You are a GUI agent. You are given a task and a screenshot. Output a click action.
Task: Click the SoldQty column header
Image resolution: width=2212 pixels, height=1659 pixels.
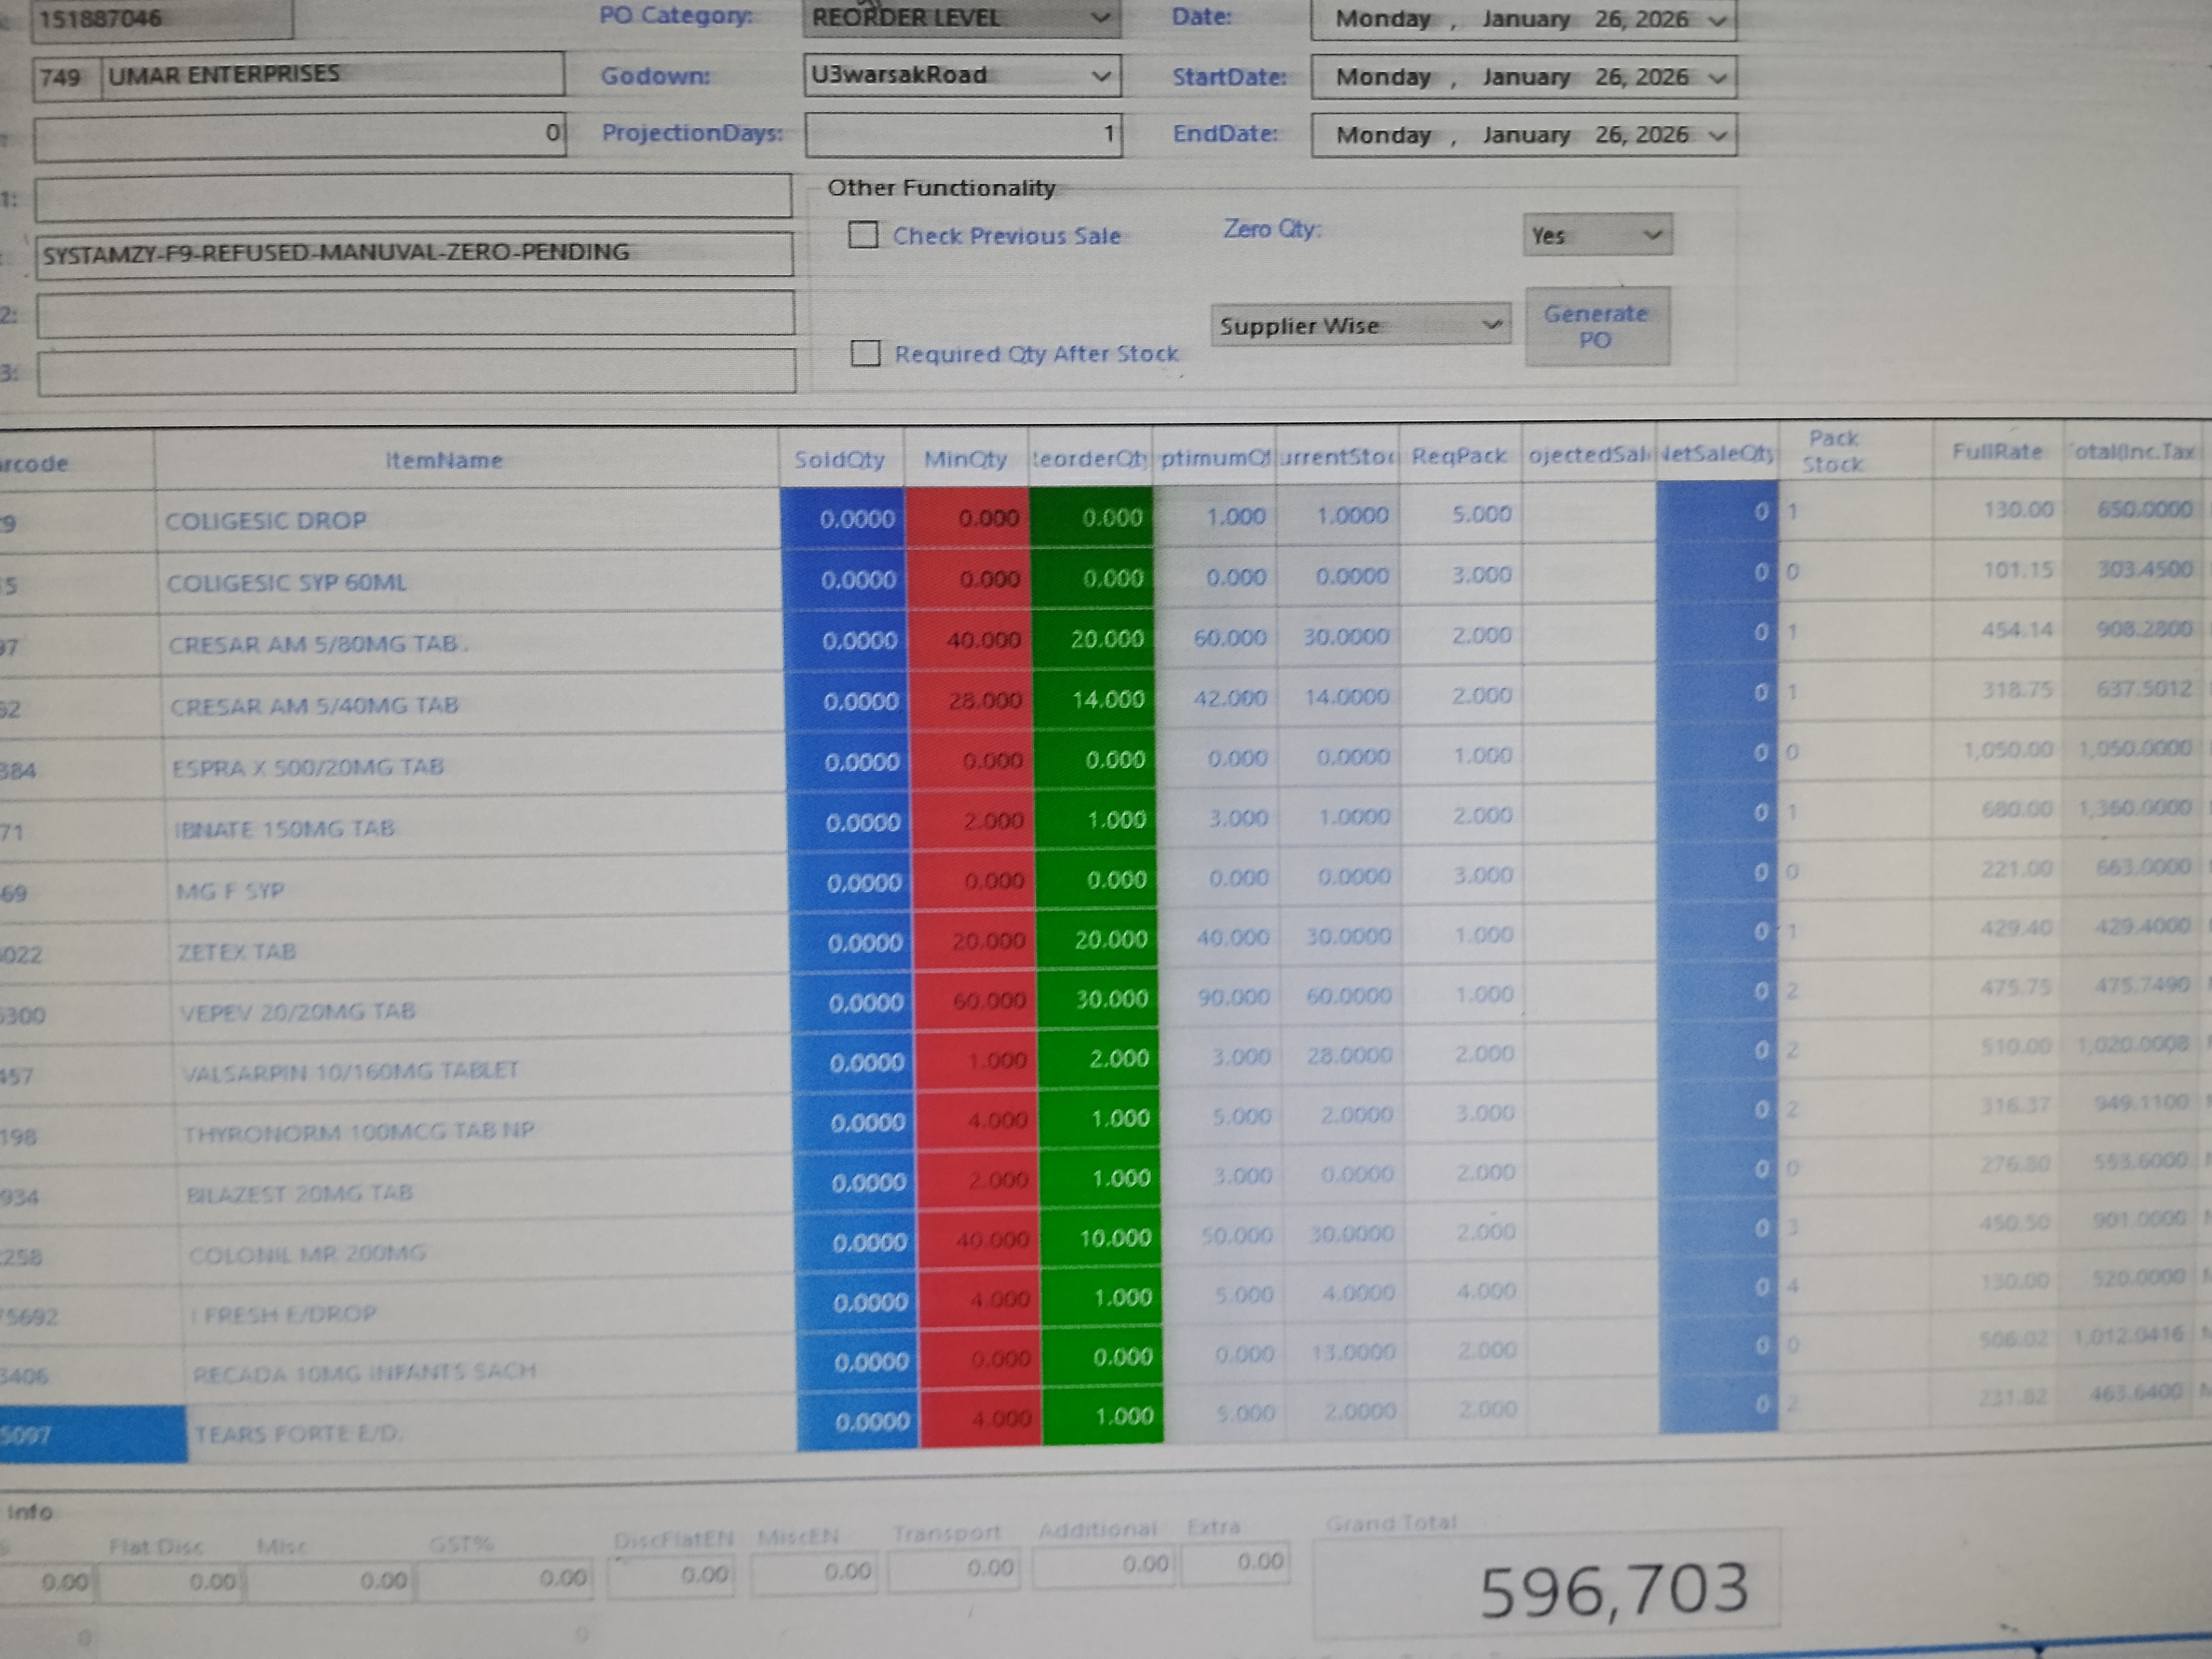[x=839, y=459]
